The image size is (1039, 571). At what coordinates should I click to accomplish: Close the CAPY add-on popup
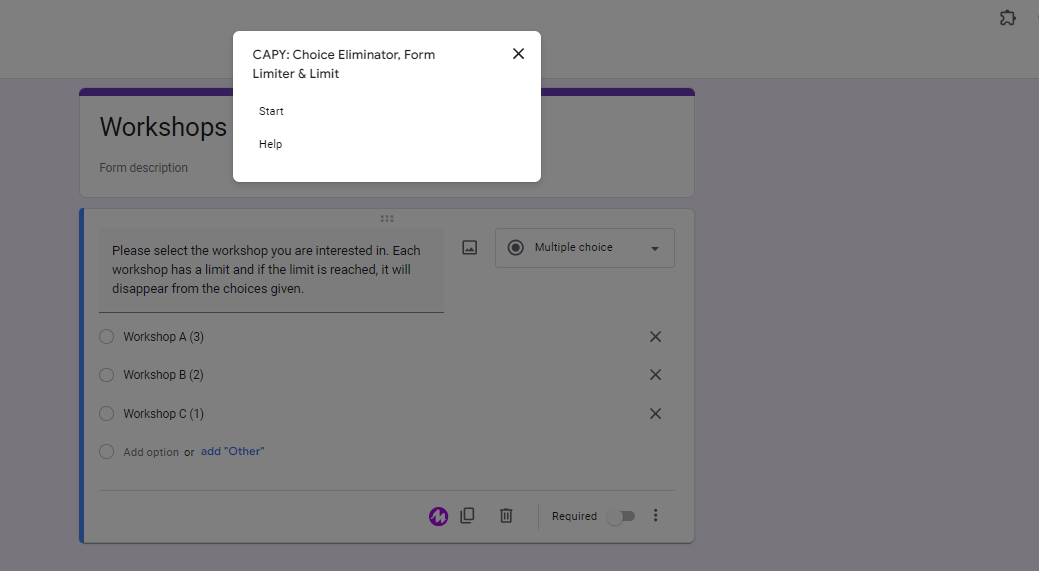[518, 54]
